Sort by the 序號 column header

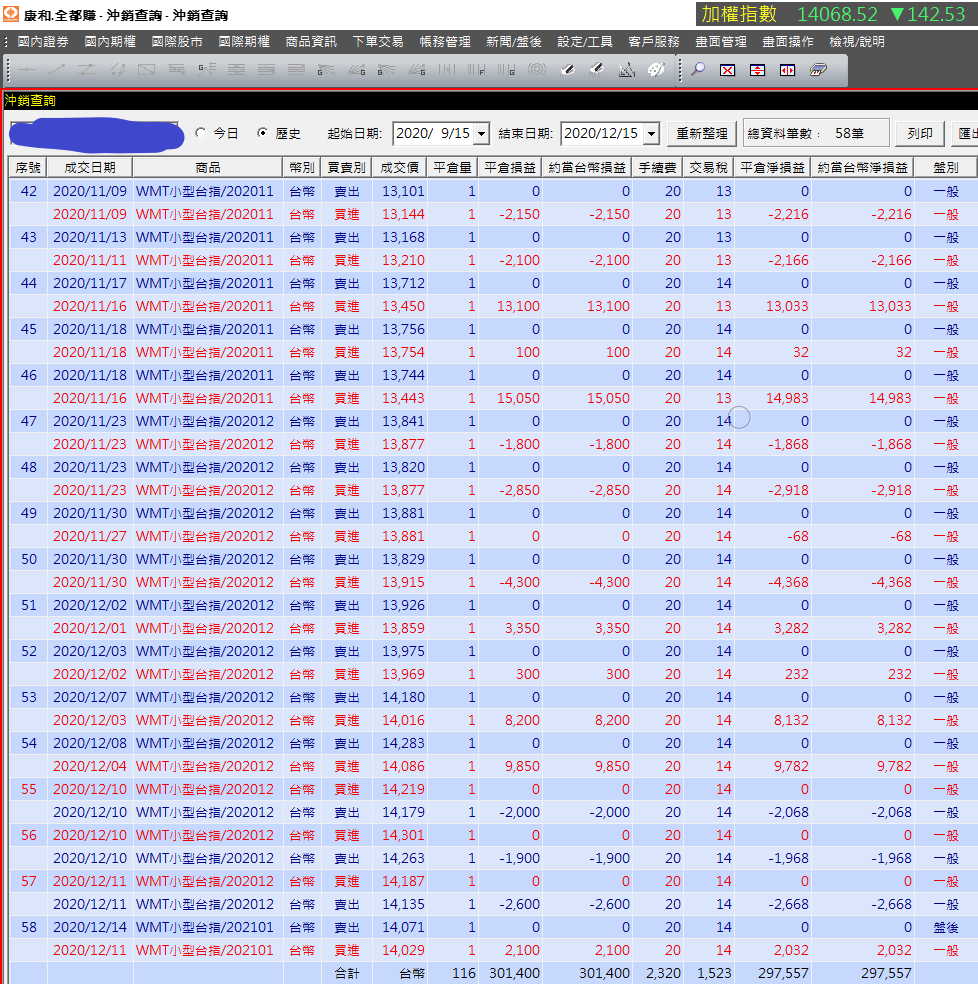[x=28, y=168]
